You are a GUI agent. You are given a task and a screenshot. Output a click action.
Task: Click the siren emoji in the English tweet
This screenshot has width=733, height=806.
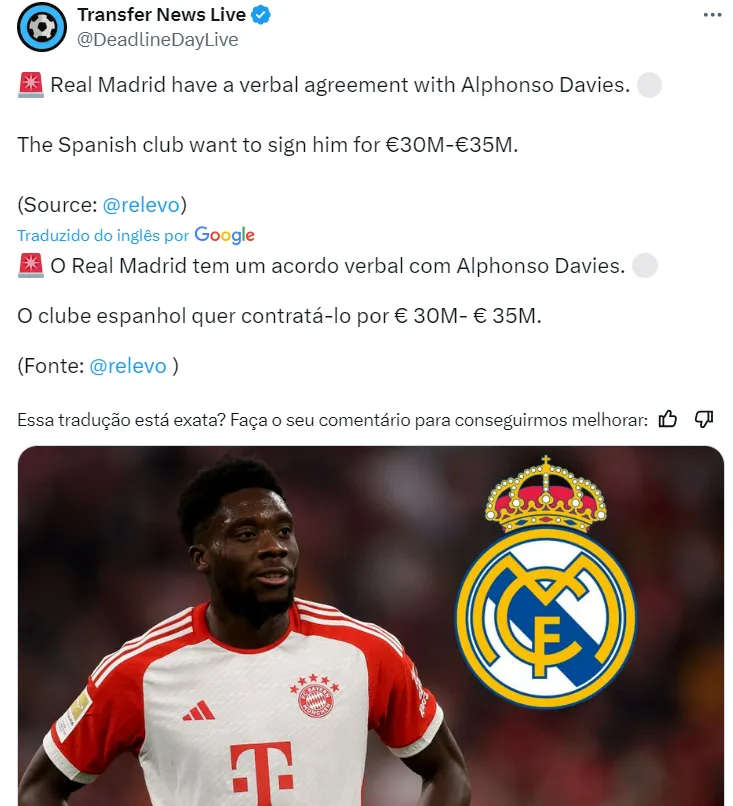tap(31, 85)
